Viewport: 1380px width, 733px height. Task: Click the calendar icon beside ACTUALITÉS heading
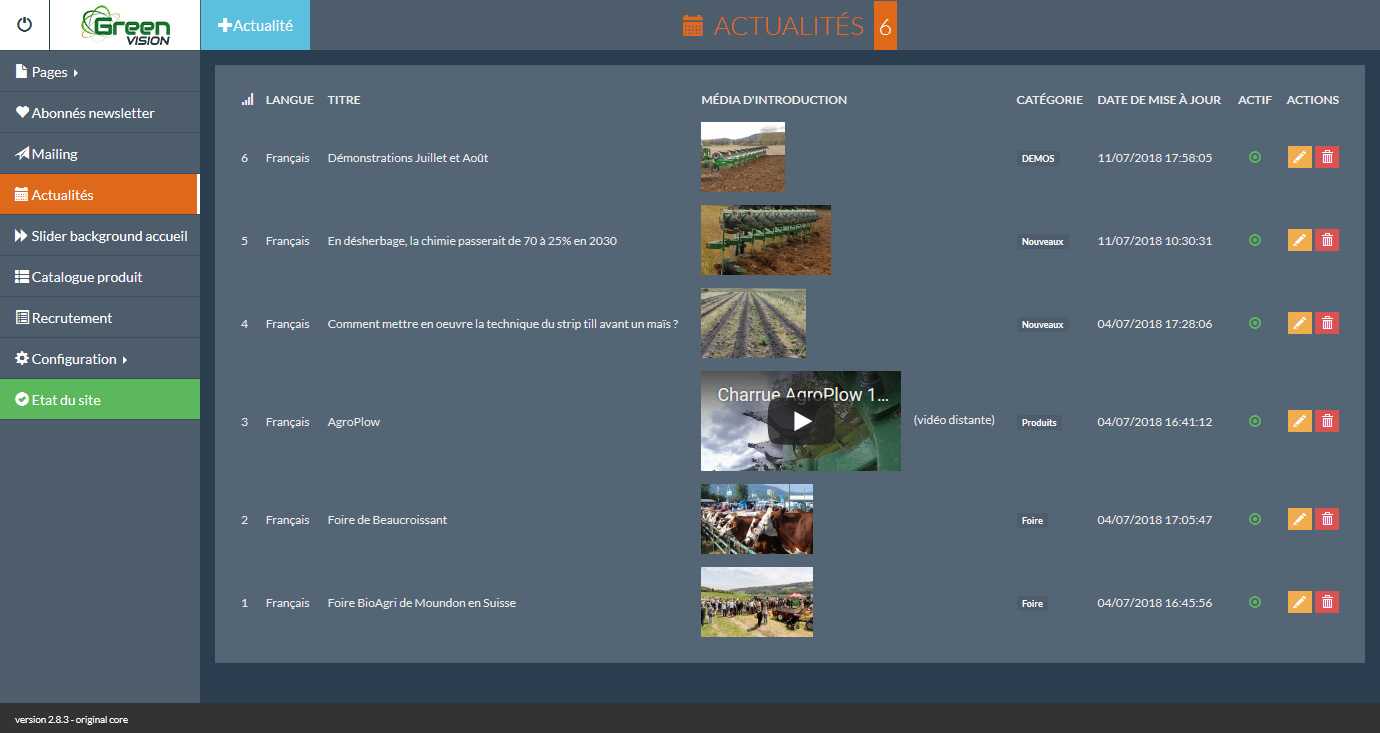[x=693, y=26]
